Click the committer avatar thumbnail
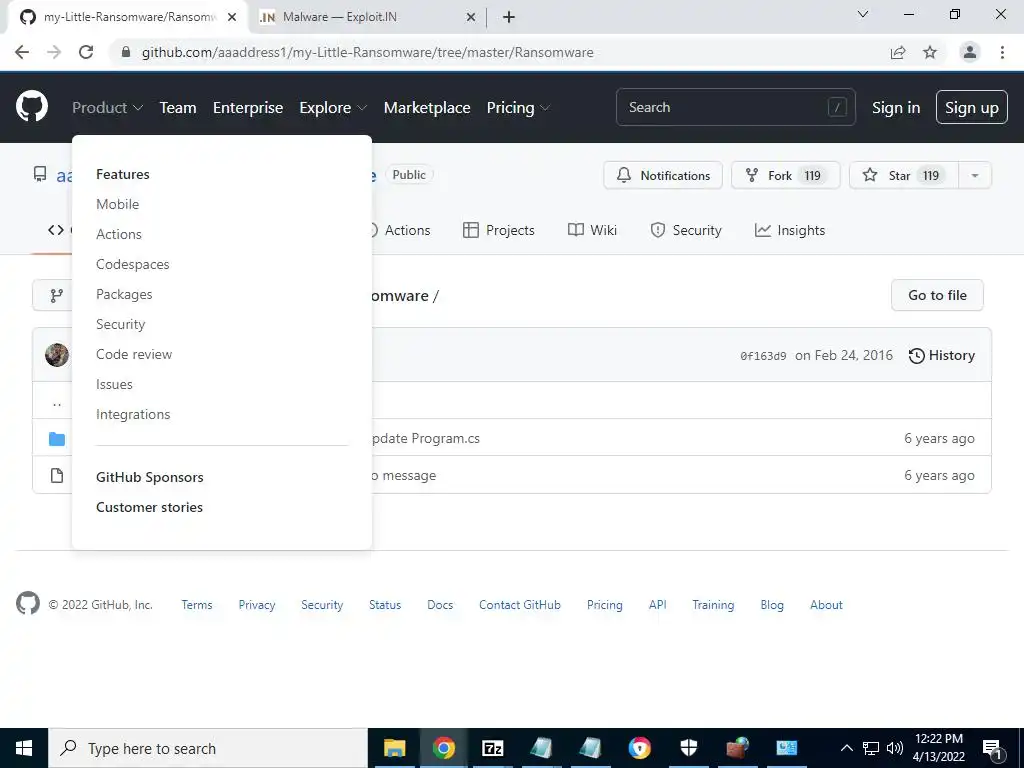 [57, 355]
